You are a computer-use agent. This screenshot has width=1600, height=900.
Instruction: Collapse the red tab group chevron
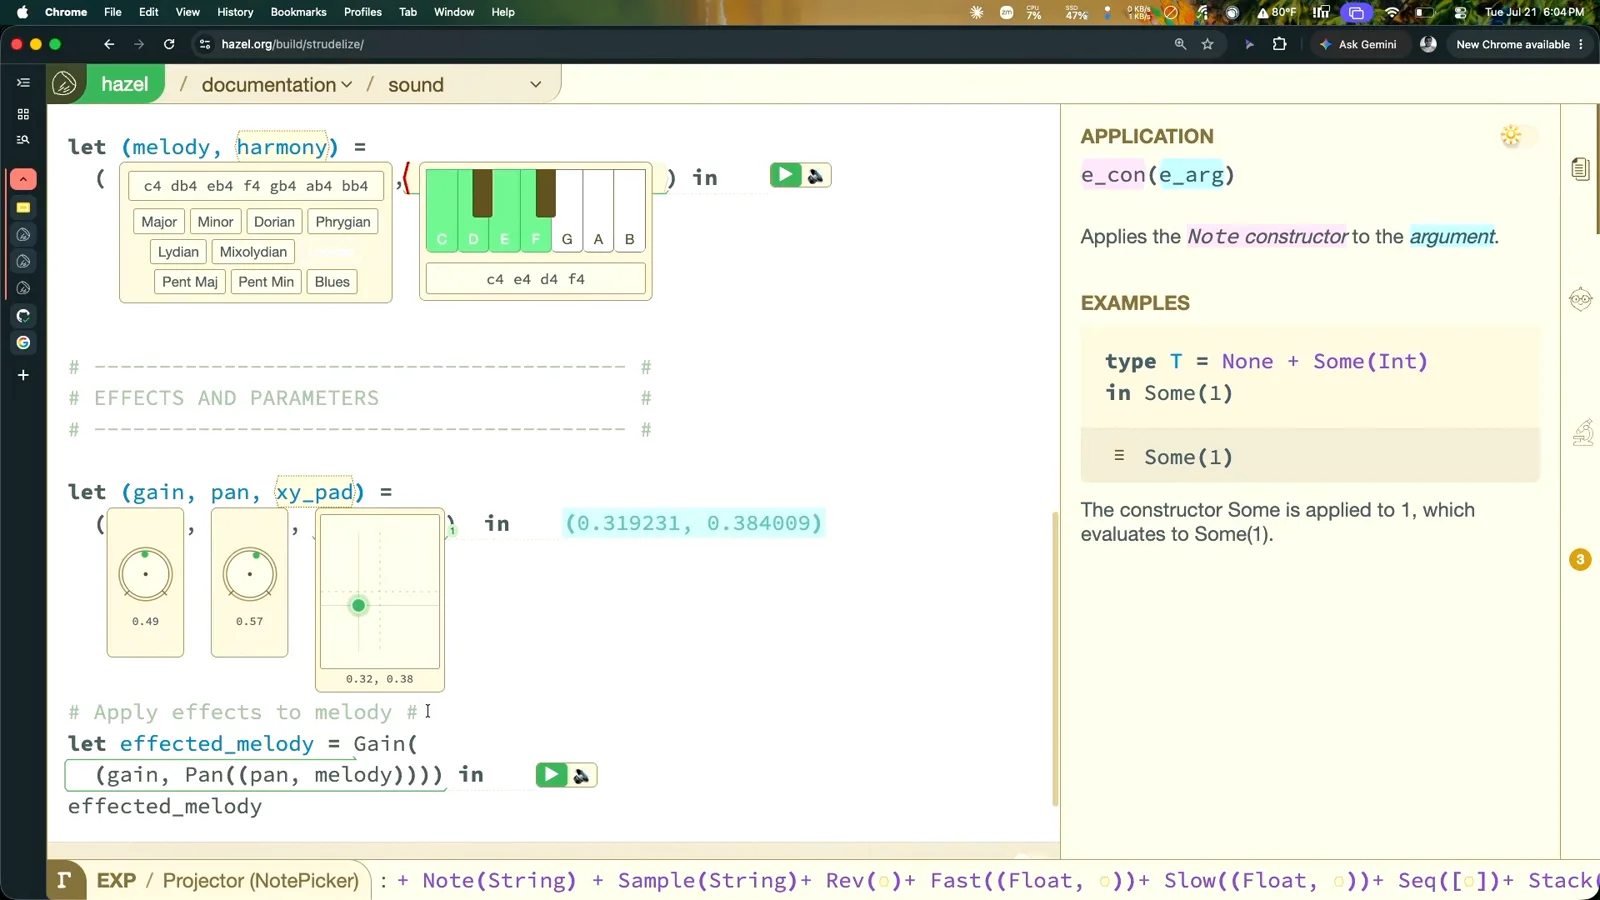(x=23, y=179)
